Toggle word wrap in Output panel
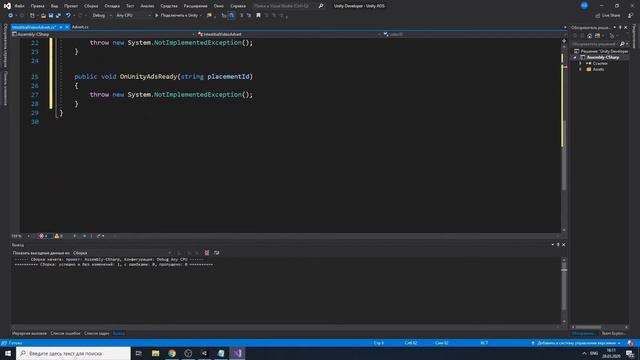This screenshot has width=640, height=360. [x=217, y=253]
